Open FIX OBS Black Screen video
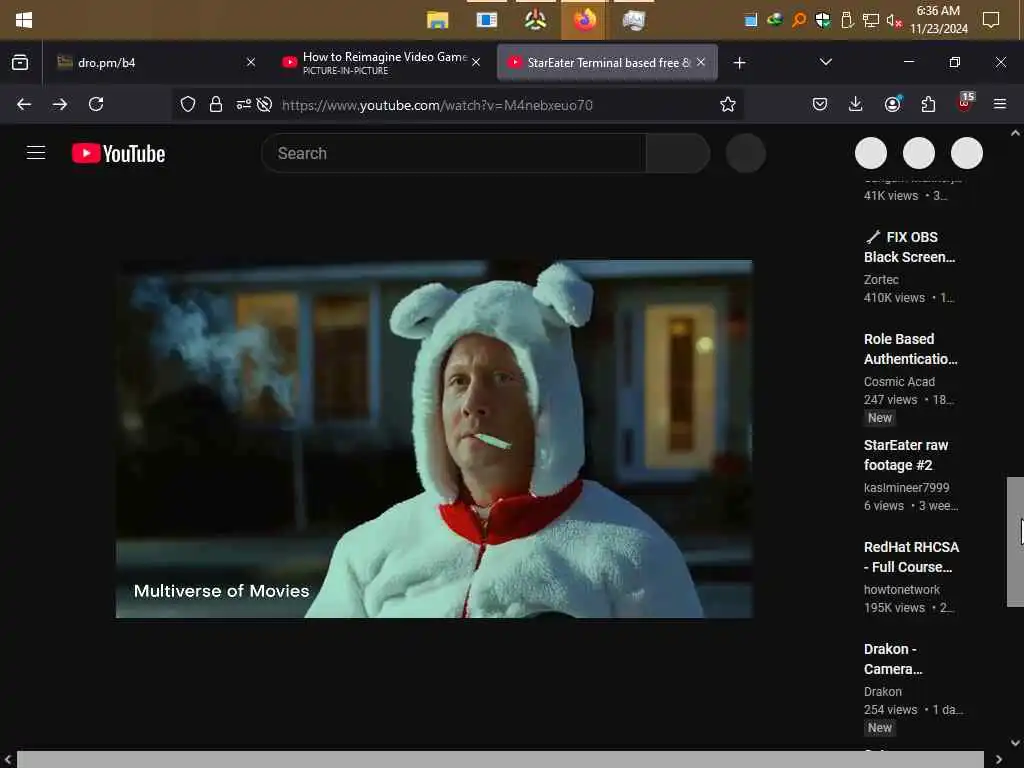Image resolution: width=1024 pixels, height=768 pixels. pos(910,247)
